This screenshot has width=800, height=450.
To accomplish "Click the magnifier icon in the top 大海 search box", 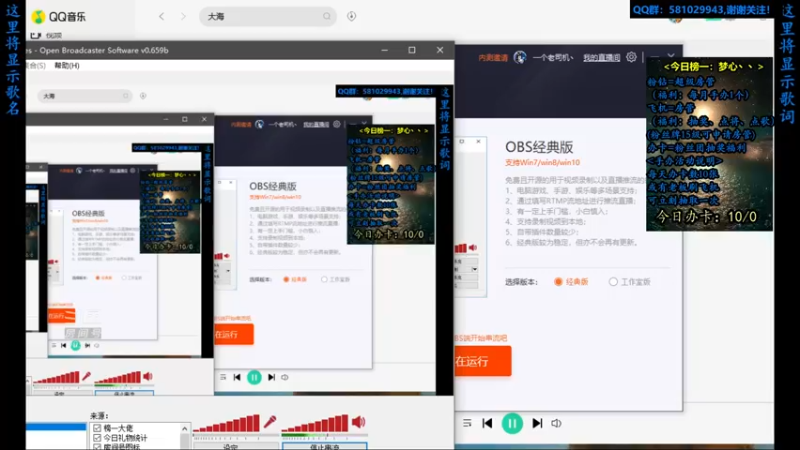I will (x=327, y=16).
